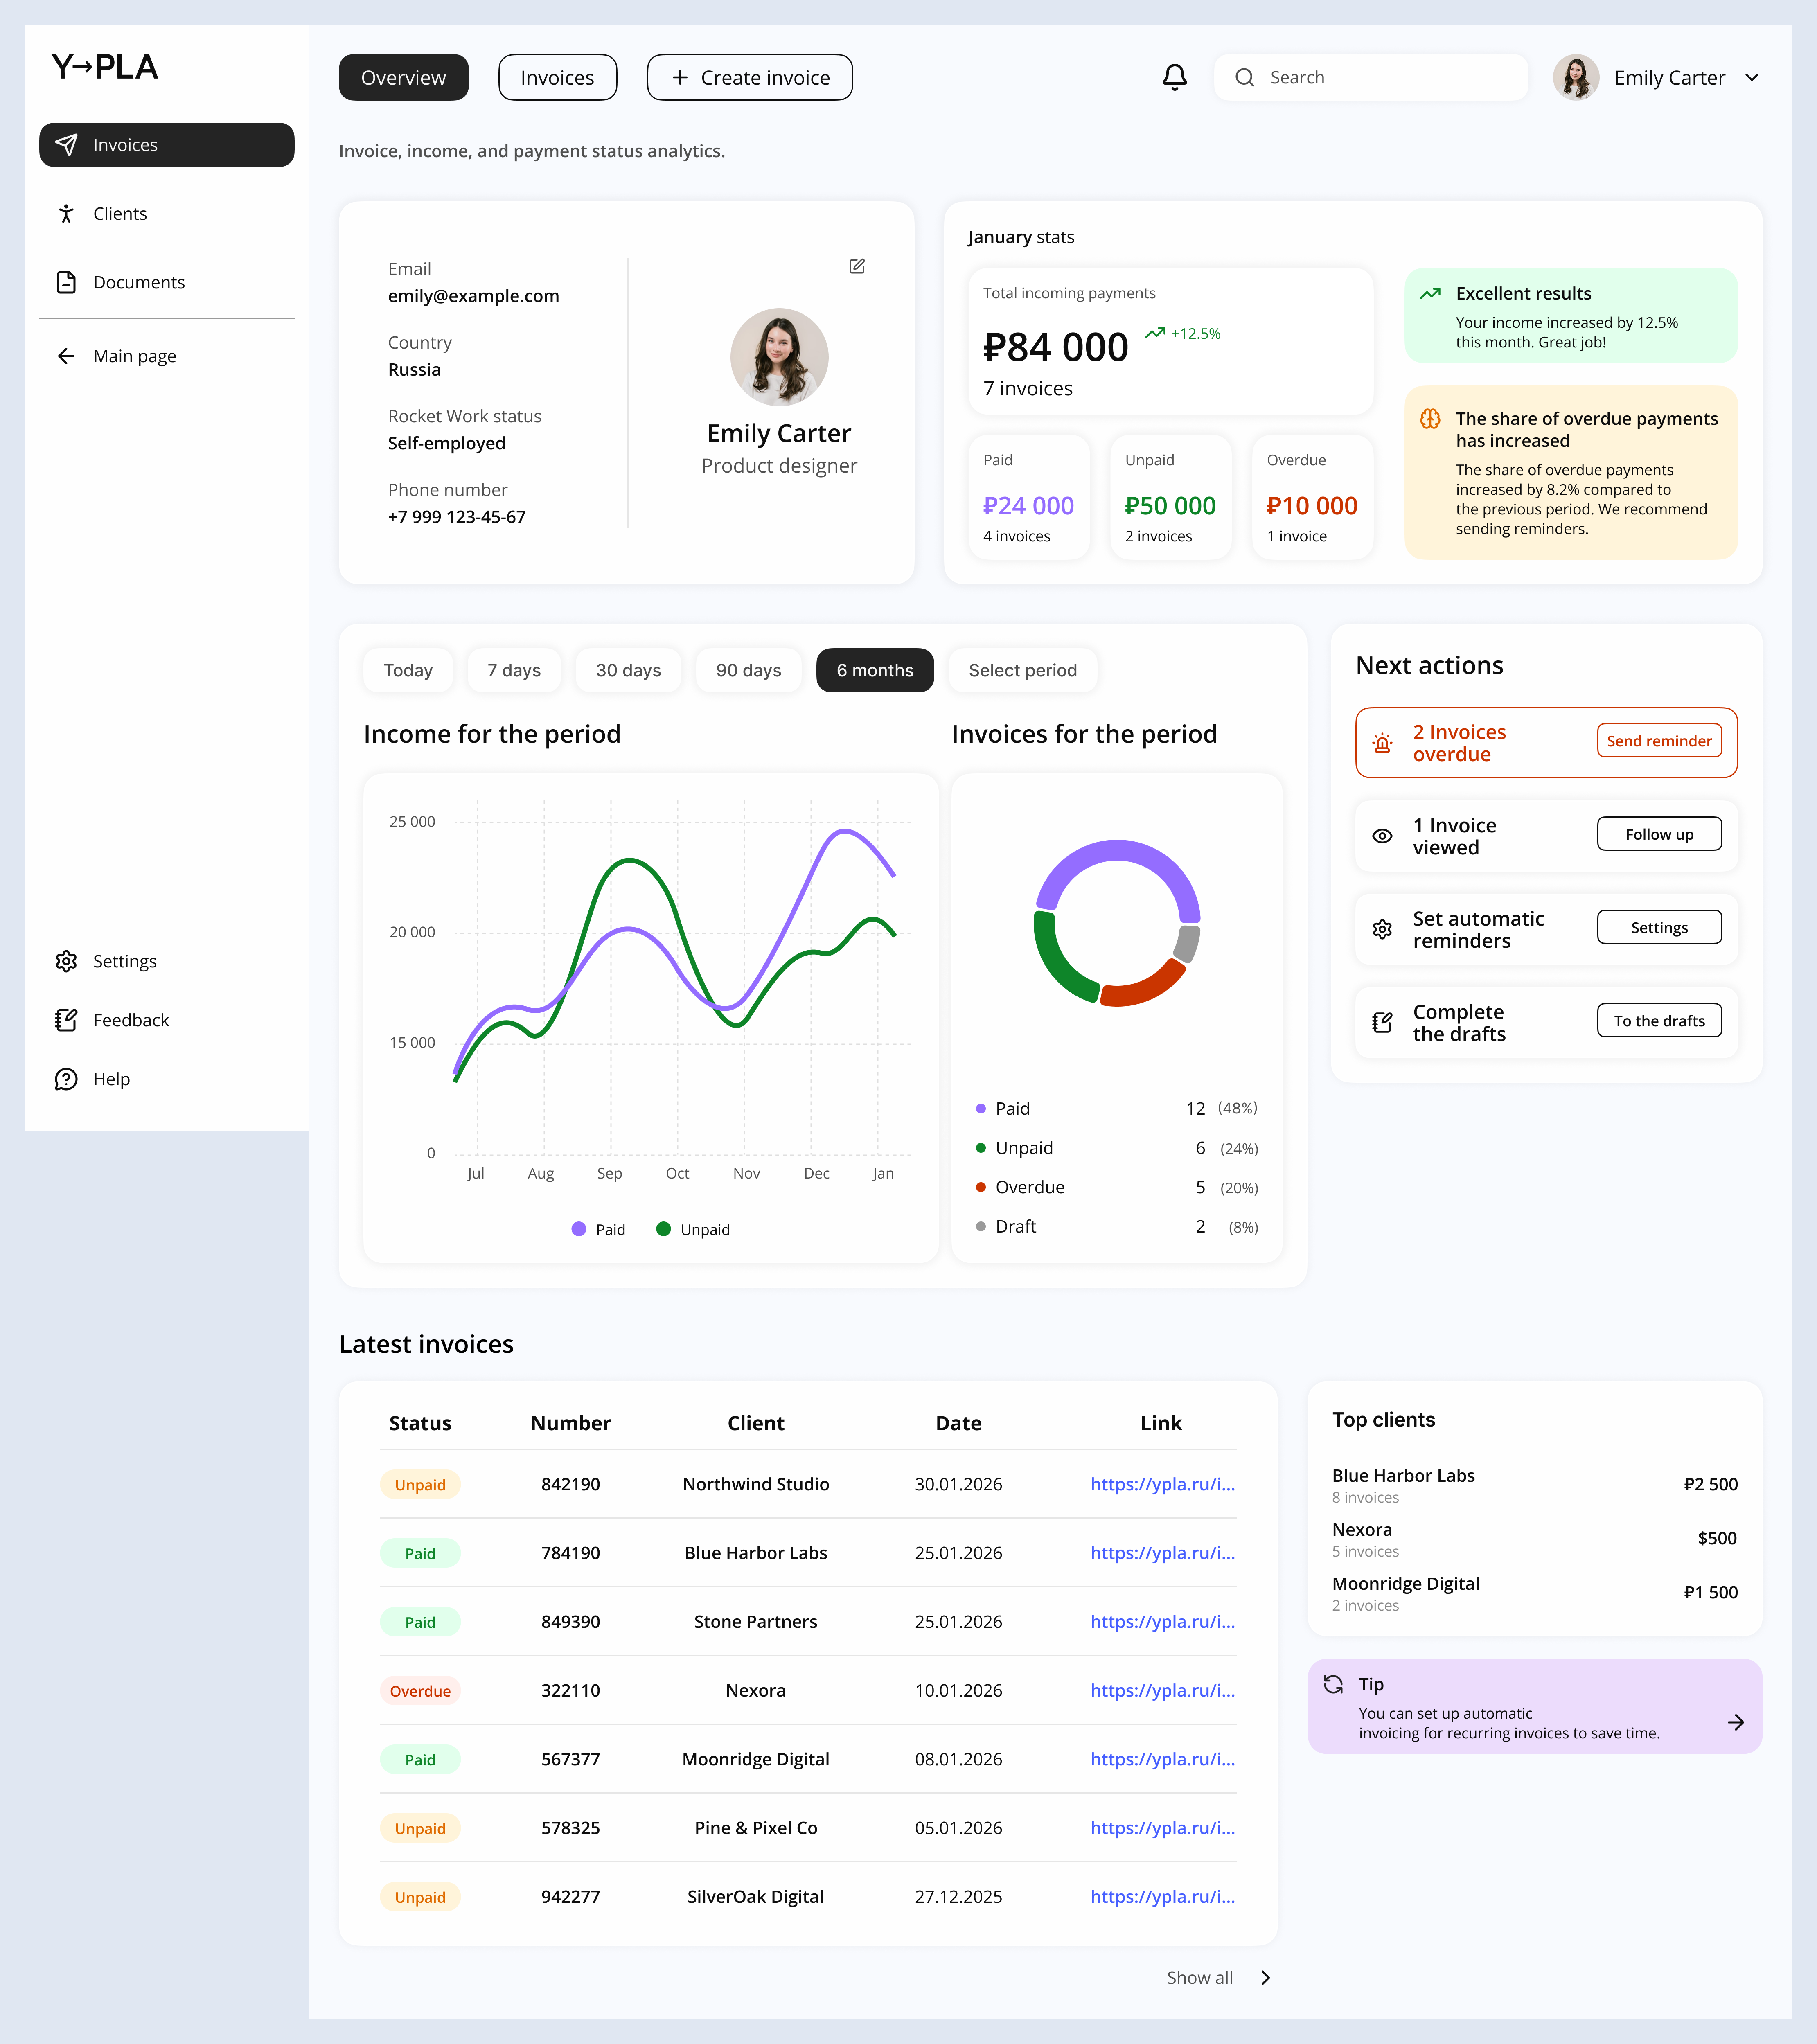Open the Northwind Studio invoice link
Viewport: 1817px width, 2044px height.
click(1162, 1484)
